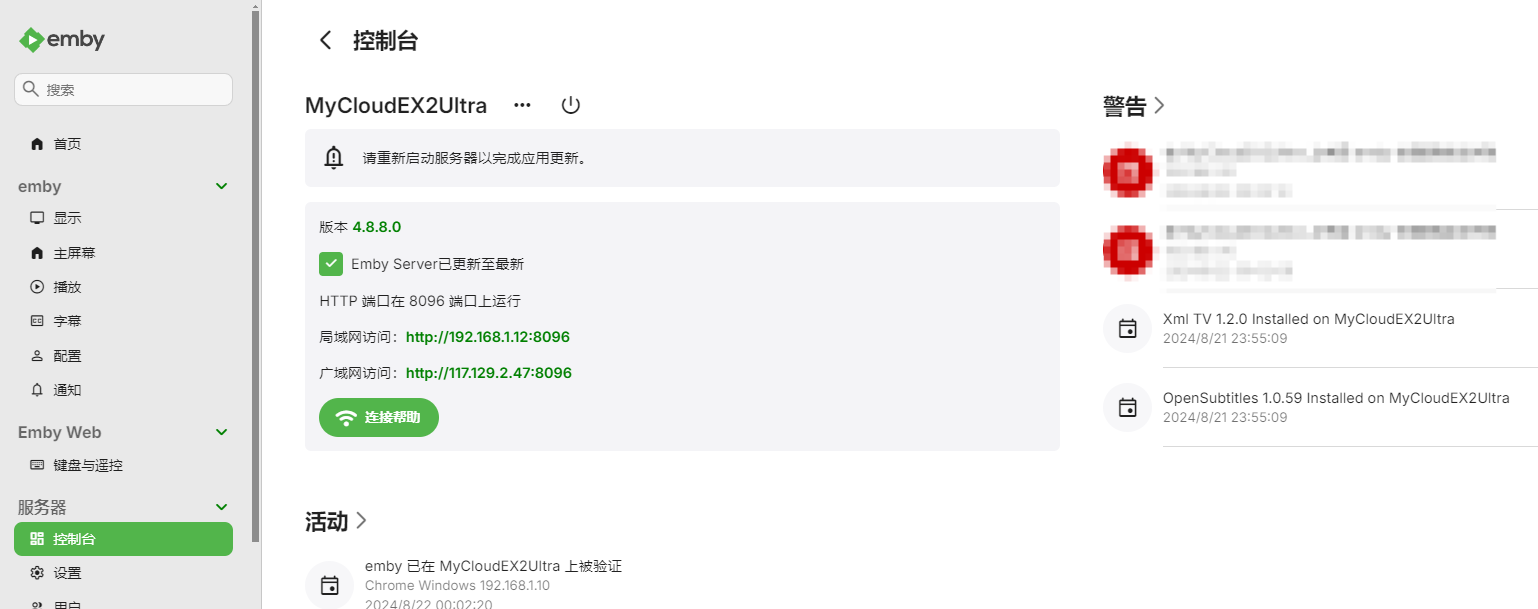This screenshot has height=609, width=1538.
Task: Open the LAN link http://192.168.1.12:8096
Action: pos(488,337)
